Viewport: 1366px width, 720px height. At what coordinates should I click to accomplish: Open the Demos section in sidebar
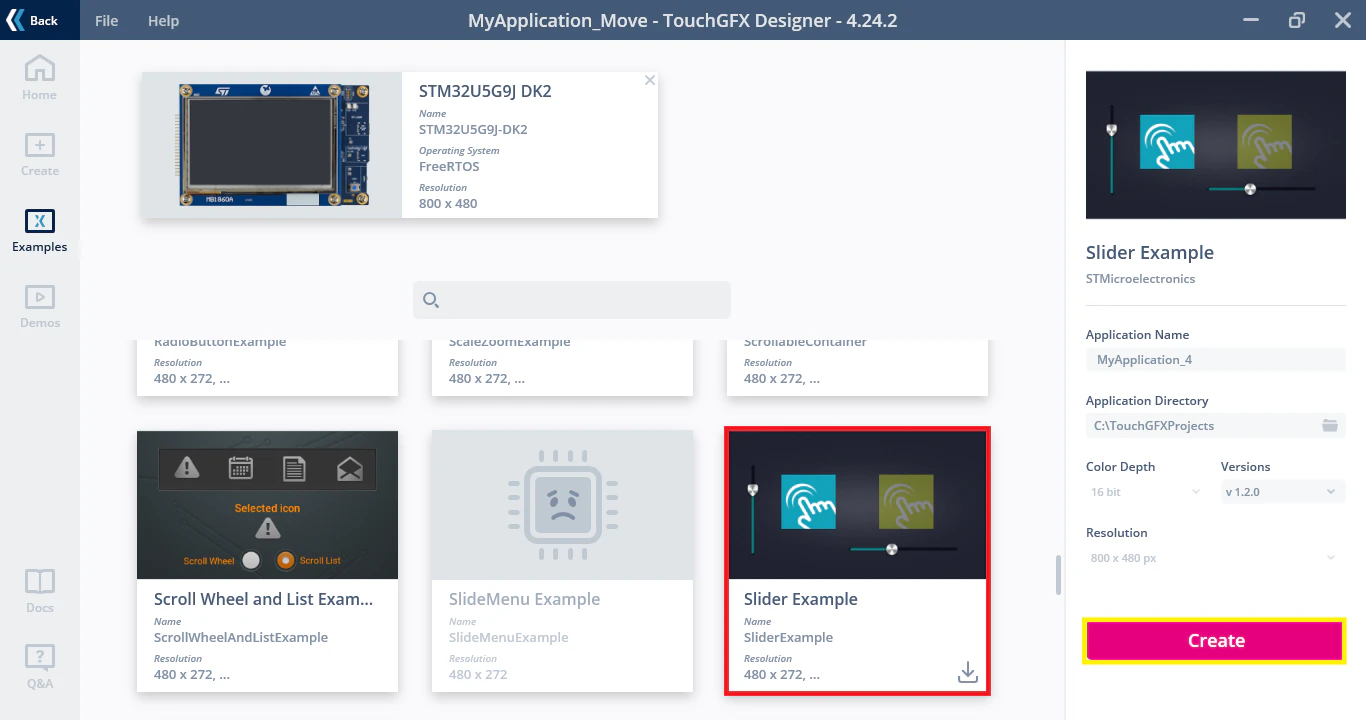click(x=40, y=307)
